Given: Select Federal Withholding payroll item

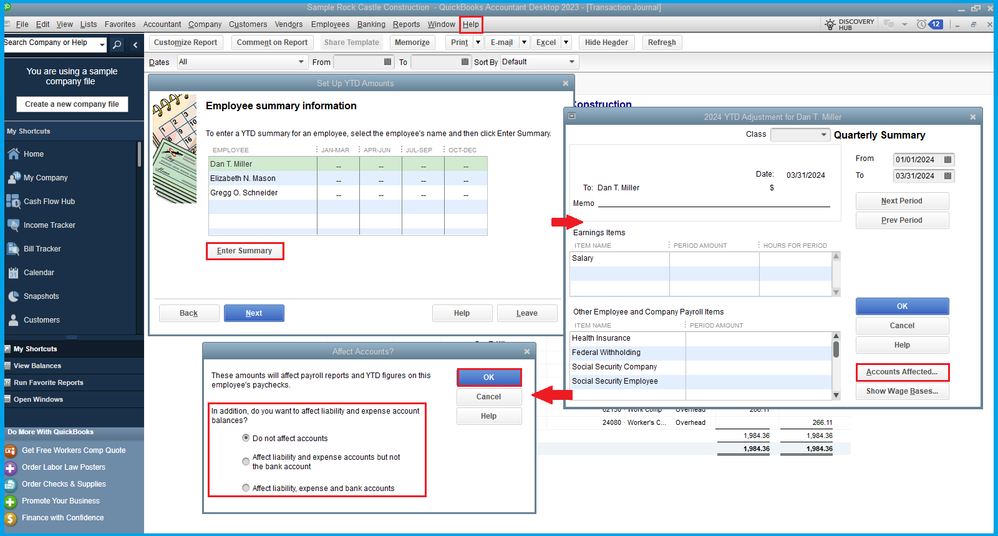Looking at the screenshot, I should tap(701, 353).
